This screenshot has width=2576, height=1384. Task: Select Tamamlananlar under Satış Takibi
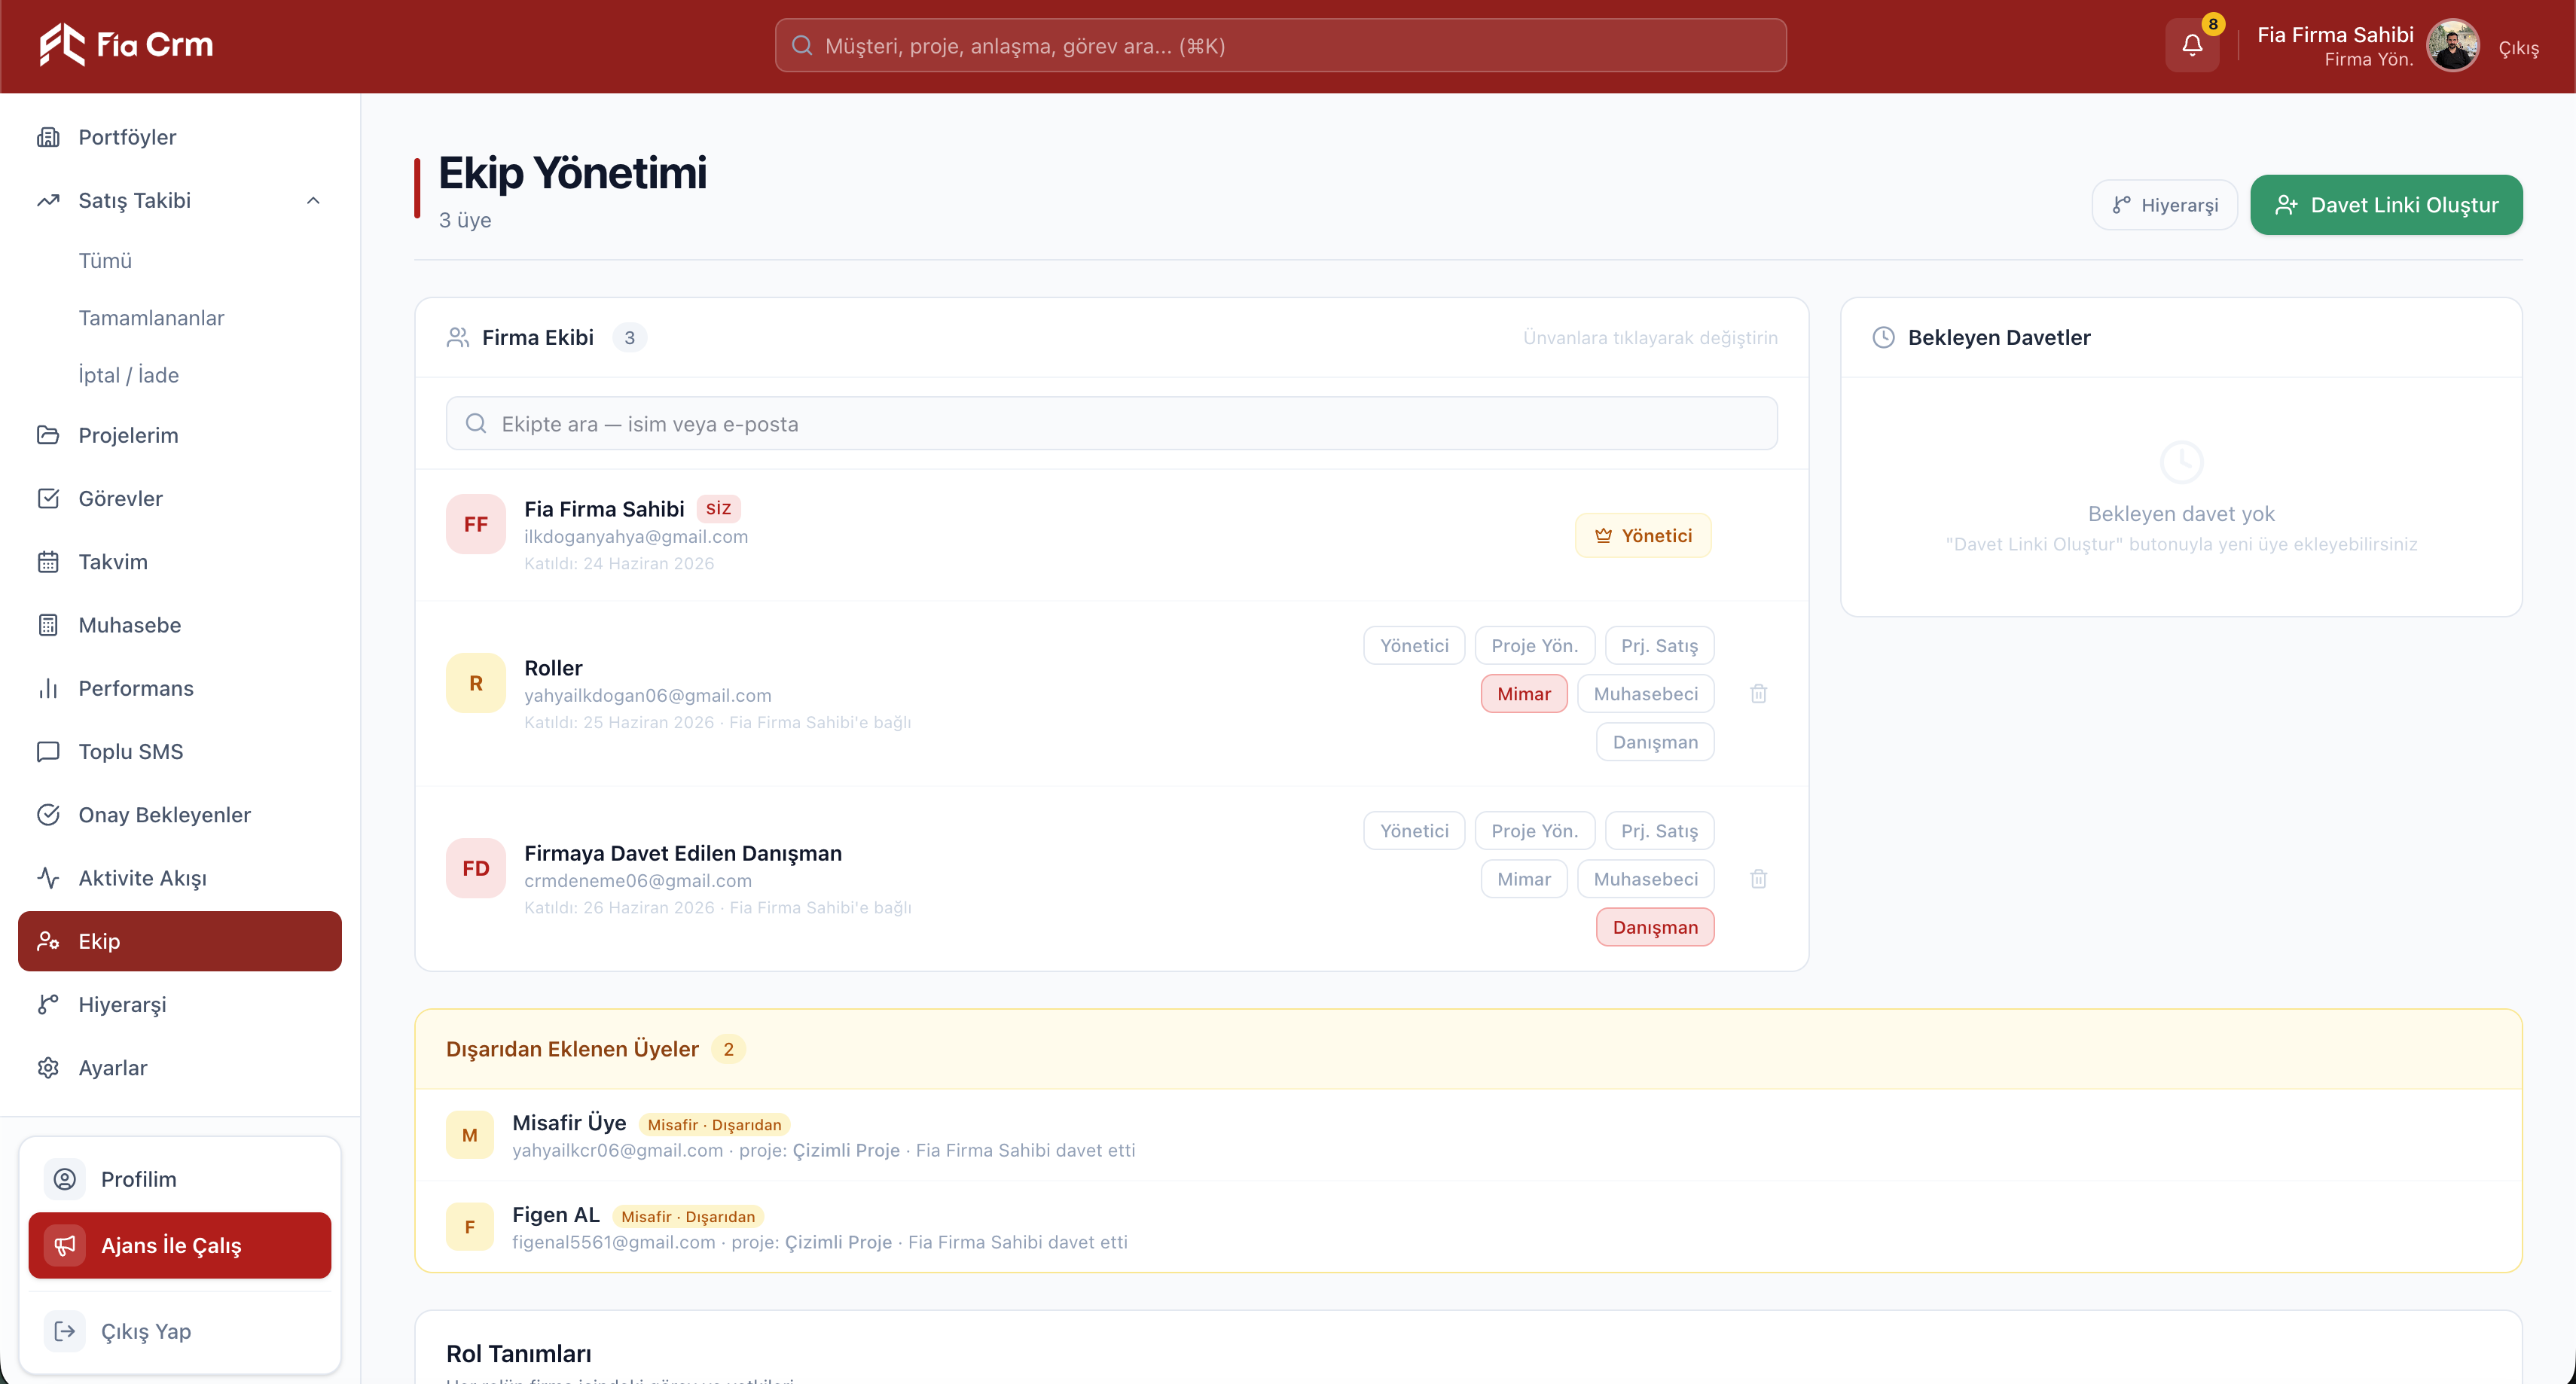151,318
